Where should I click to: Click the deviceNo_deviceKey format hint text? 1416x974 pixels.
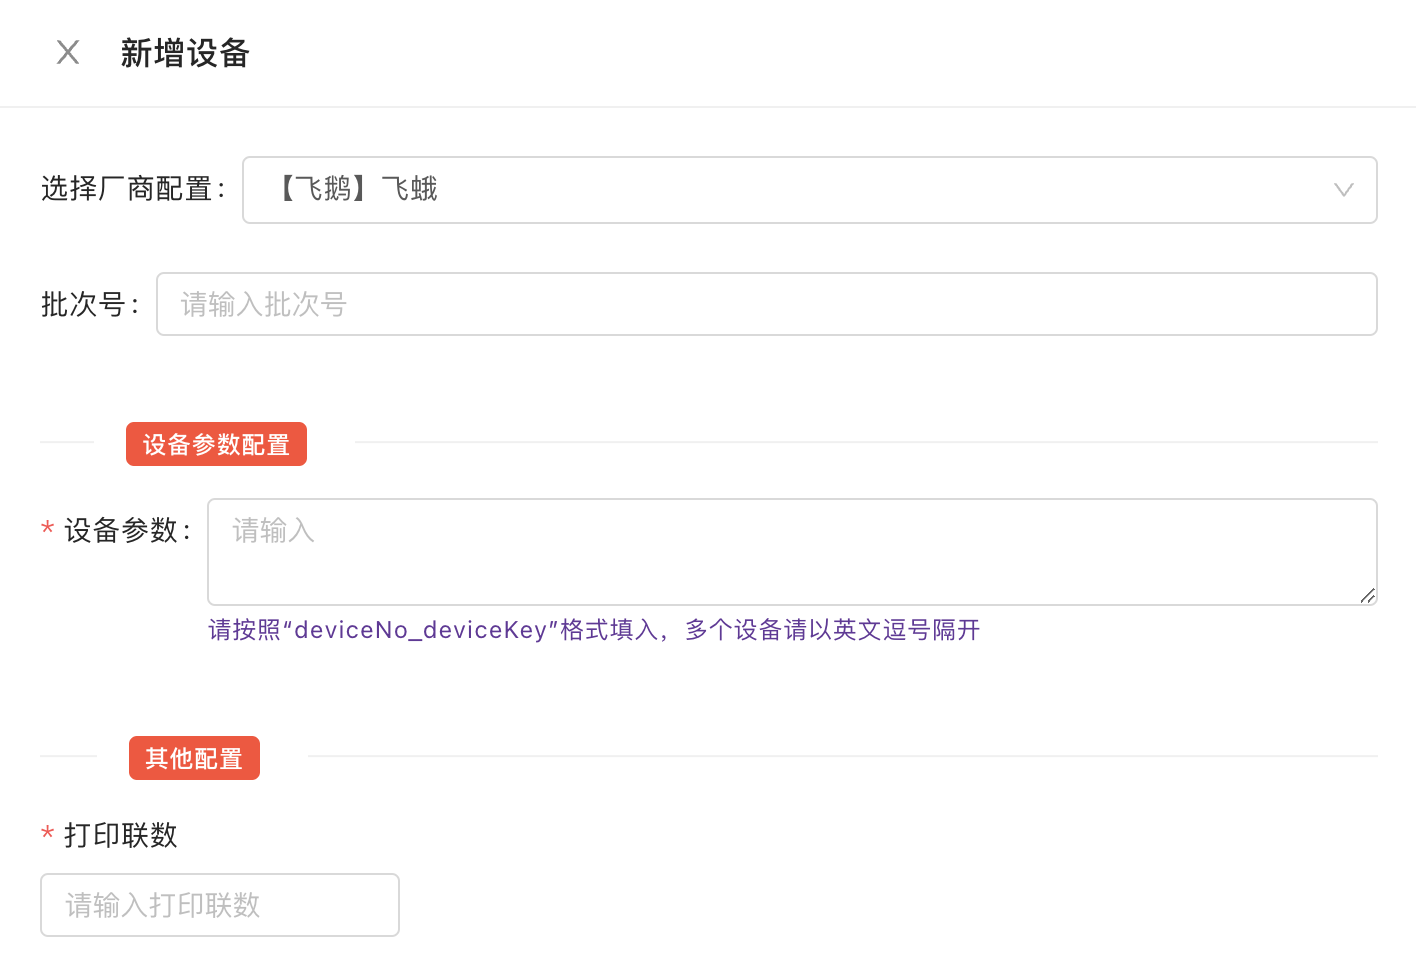(x=594, y=630)
